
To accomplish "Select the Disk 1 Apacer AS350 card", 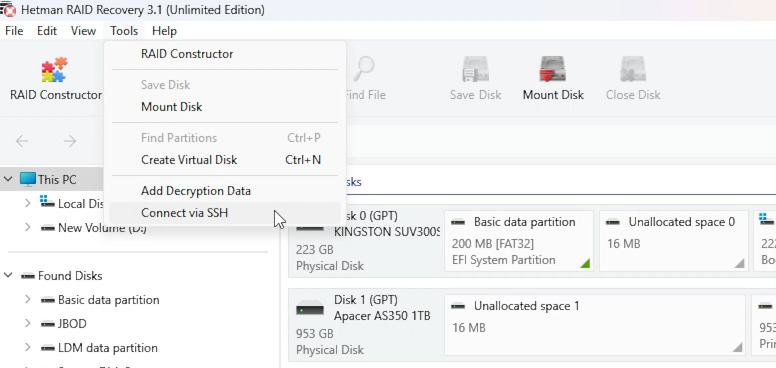I will (366, 325).
